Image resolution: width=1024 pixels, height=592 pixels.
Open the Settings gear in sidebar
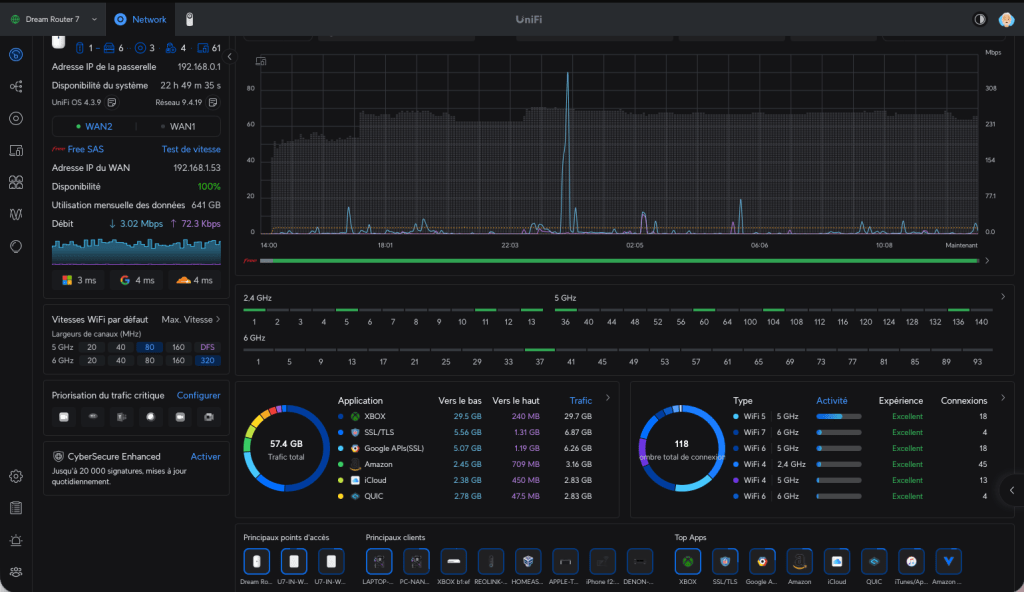tap(16, 476)
